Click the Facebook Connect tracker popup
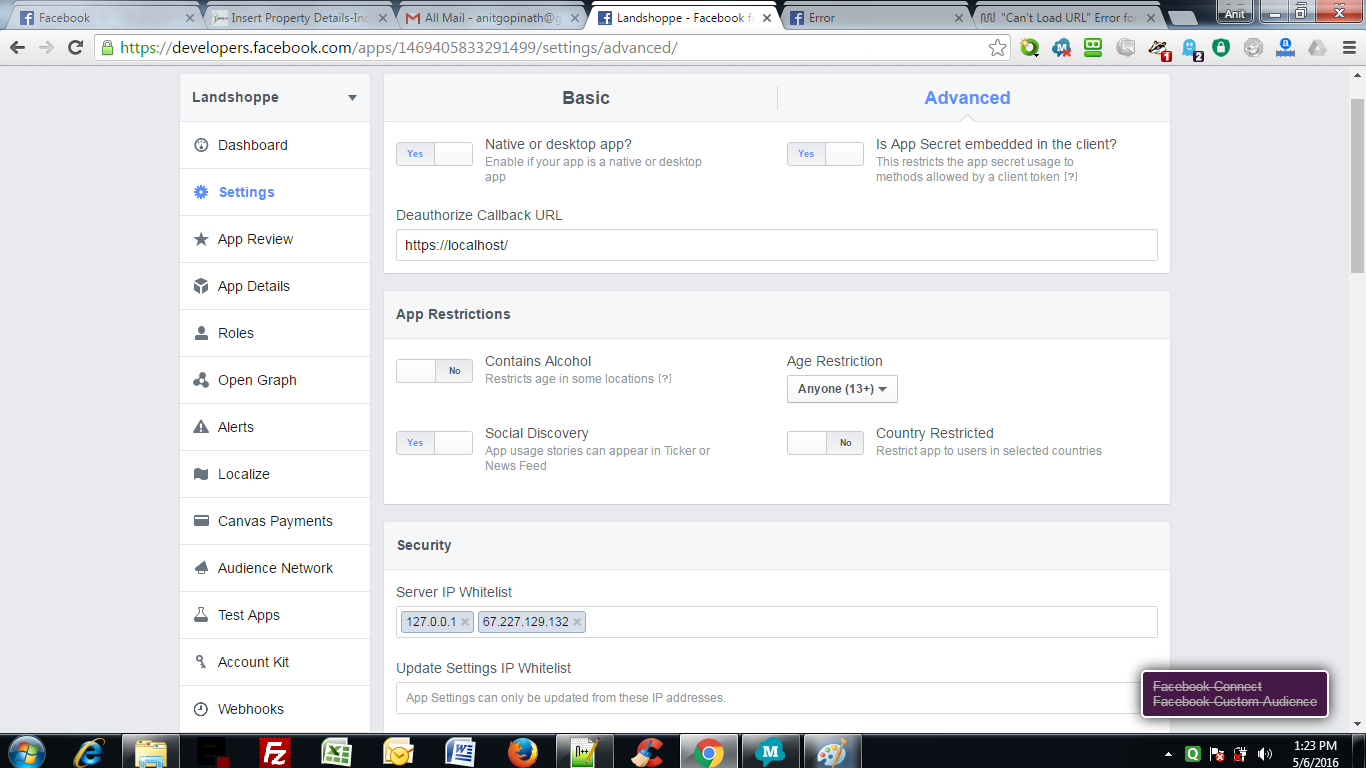The height and width of the screenshot is (768, 1366). pos(1235,694)
